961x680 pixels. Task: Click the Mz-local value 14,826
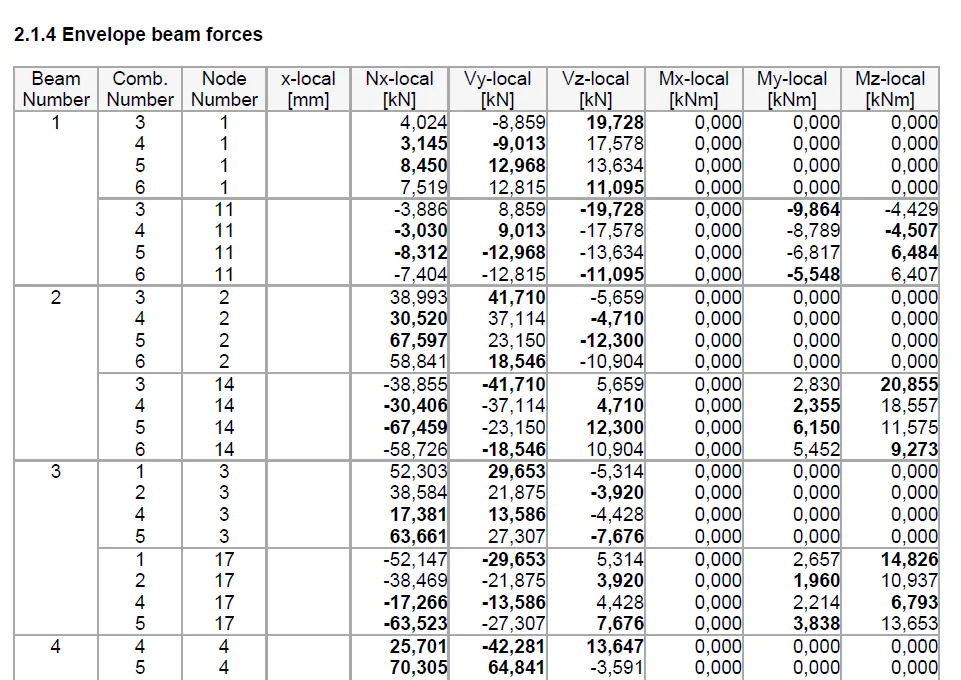pos(909,559)
